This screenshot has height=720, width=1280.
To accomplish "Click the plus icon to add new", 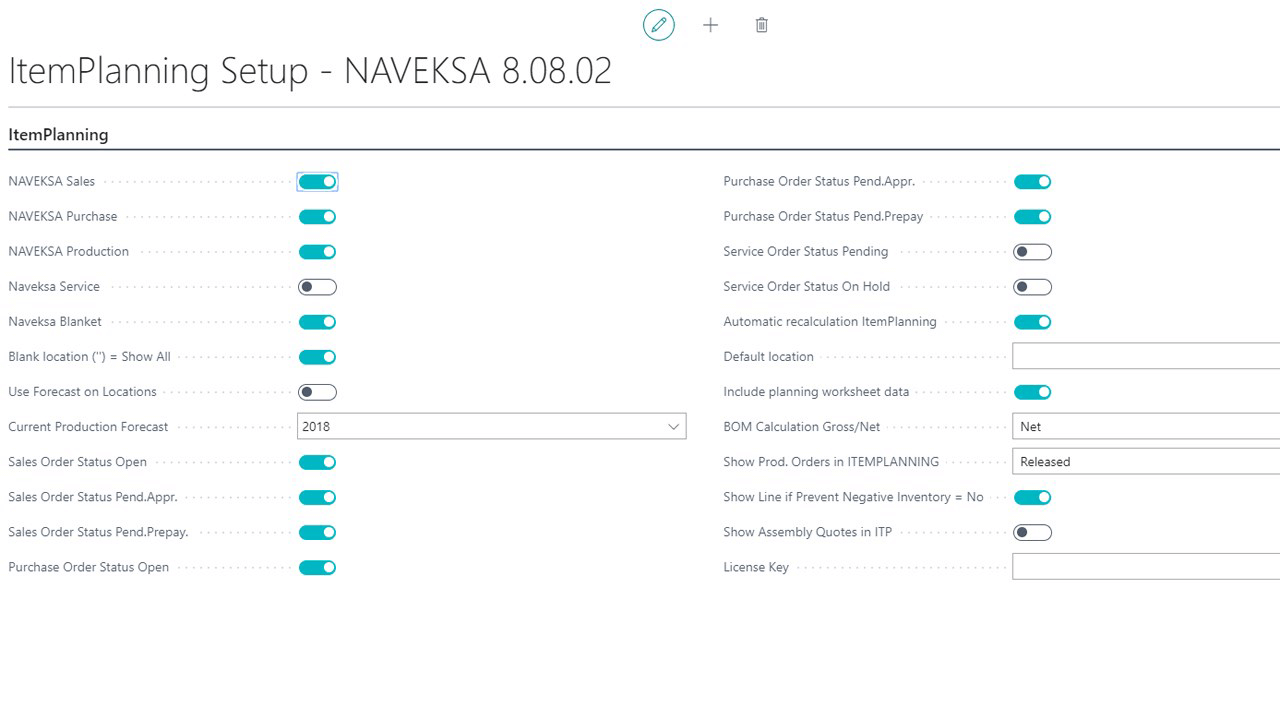I will [x=710, y=25].
